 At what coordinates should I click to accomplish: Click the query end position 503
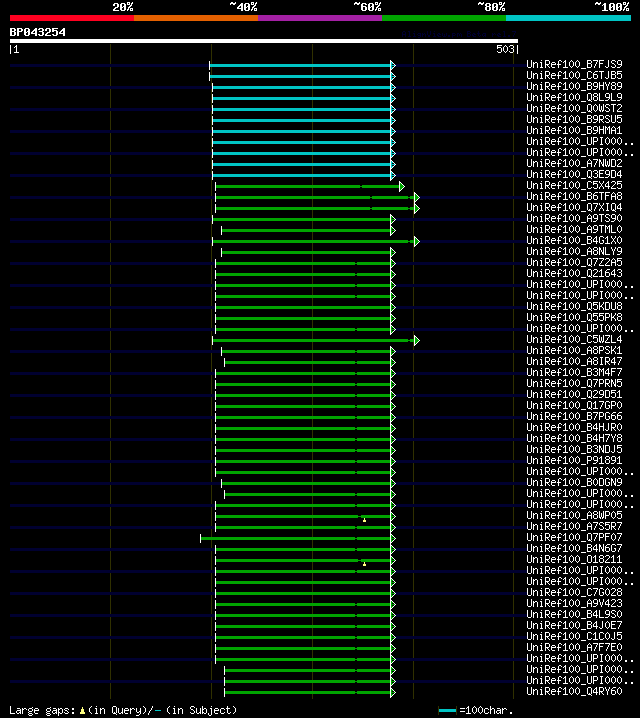point(505,49)
